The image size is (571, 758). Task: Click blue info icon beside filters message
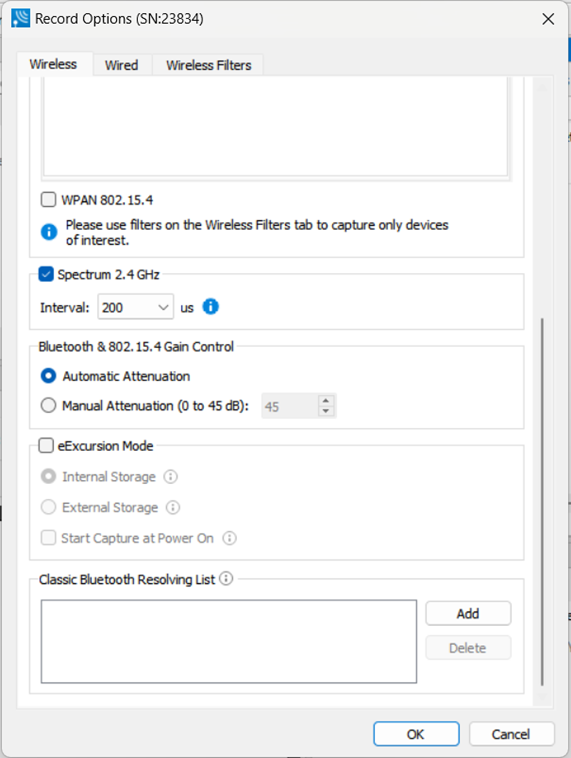(x=49, y=232)
